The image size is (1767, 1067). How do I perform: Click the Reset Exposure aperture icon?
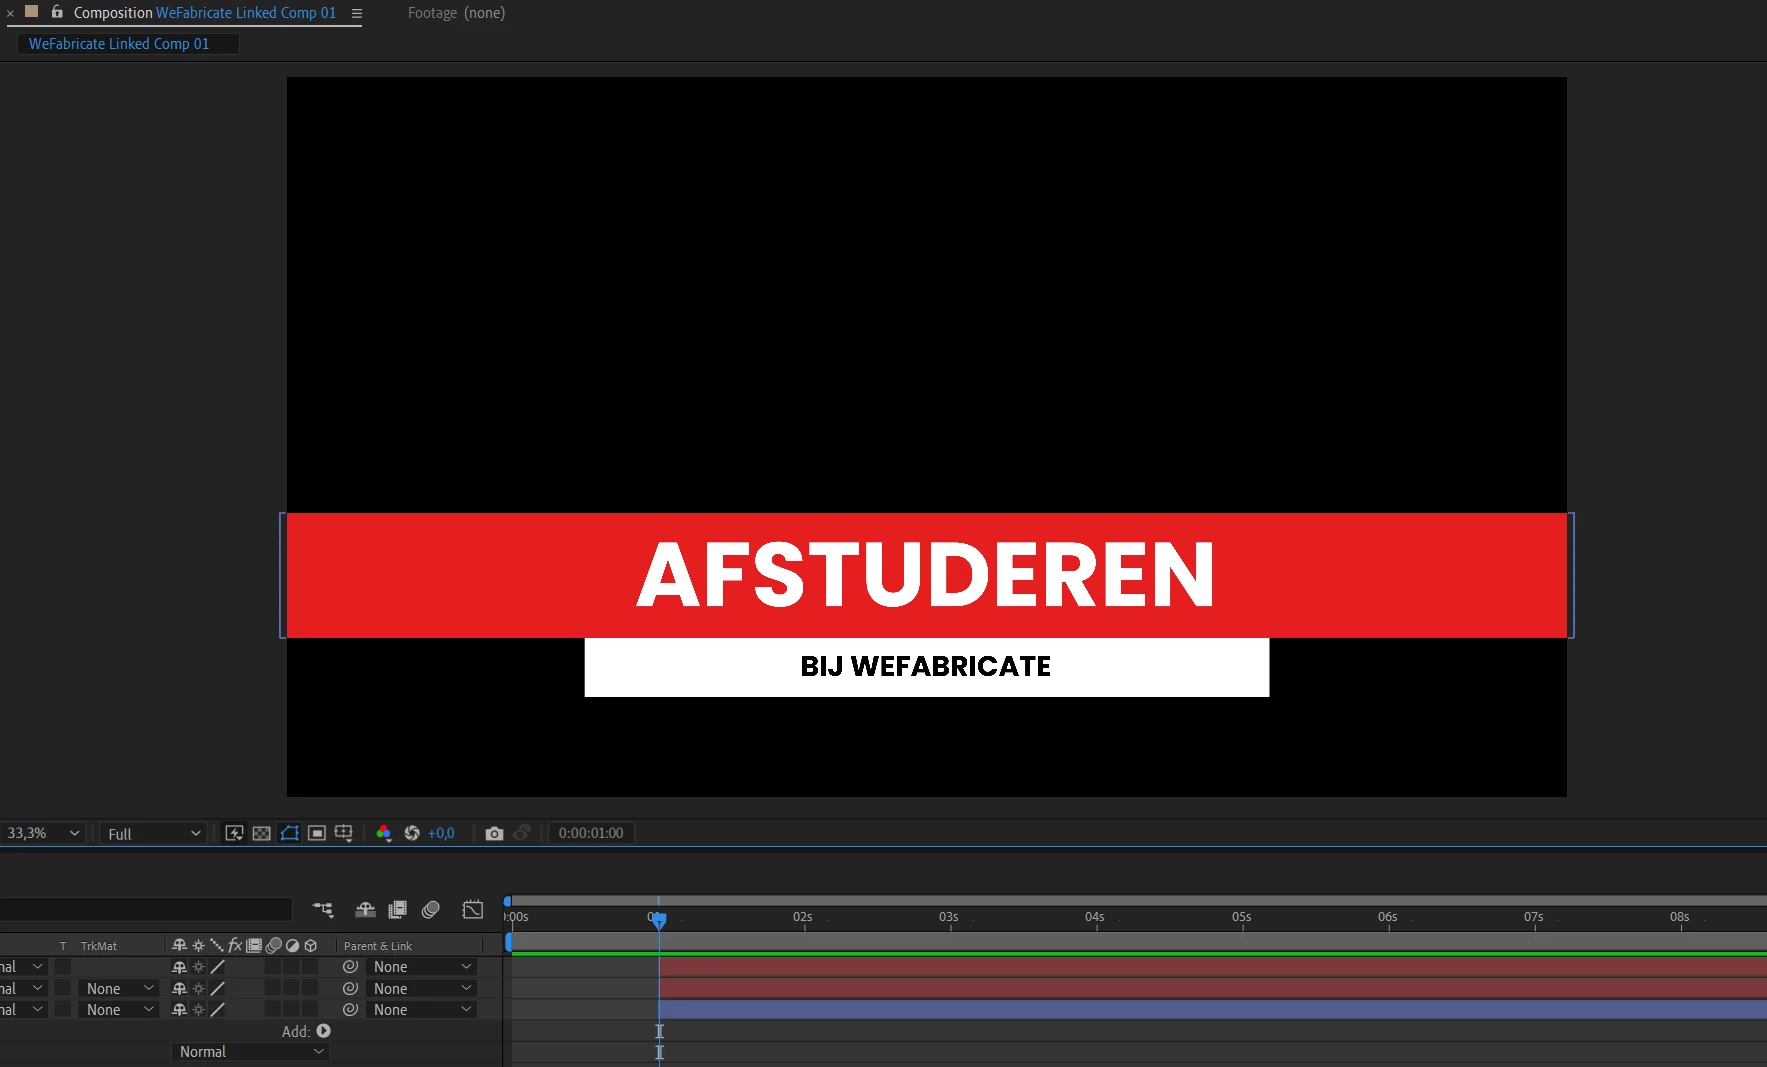click(412, 833)
